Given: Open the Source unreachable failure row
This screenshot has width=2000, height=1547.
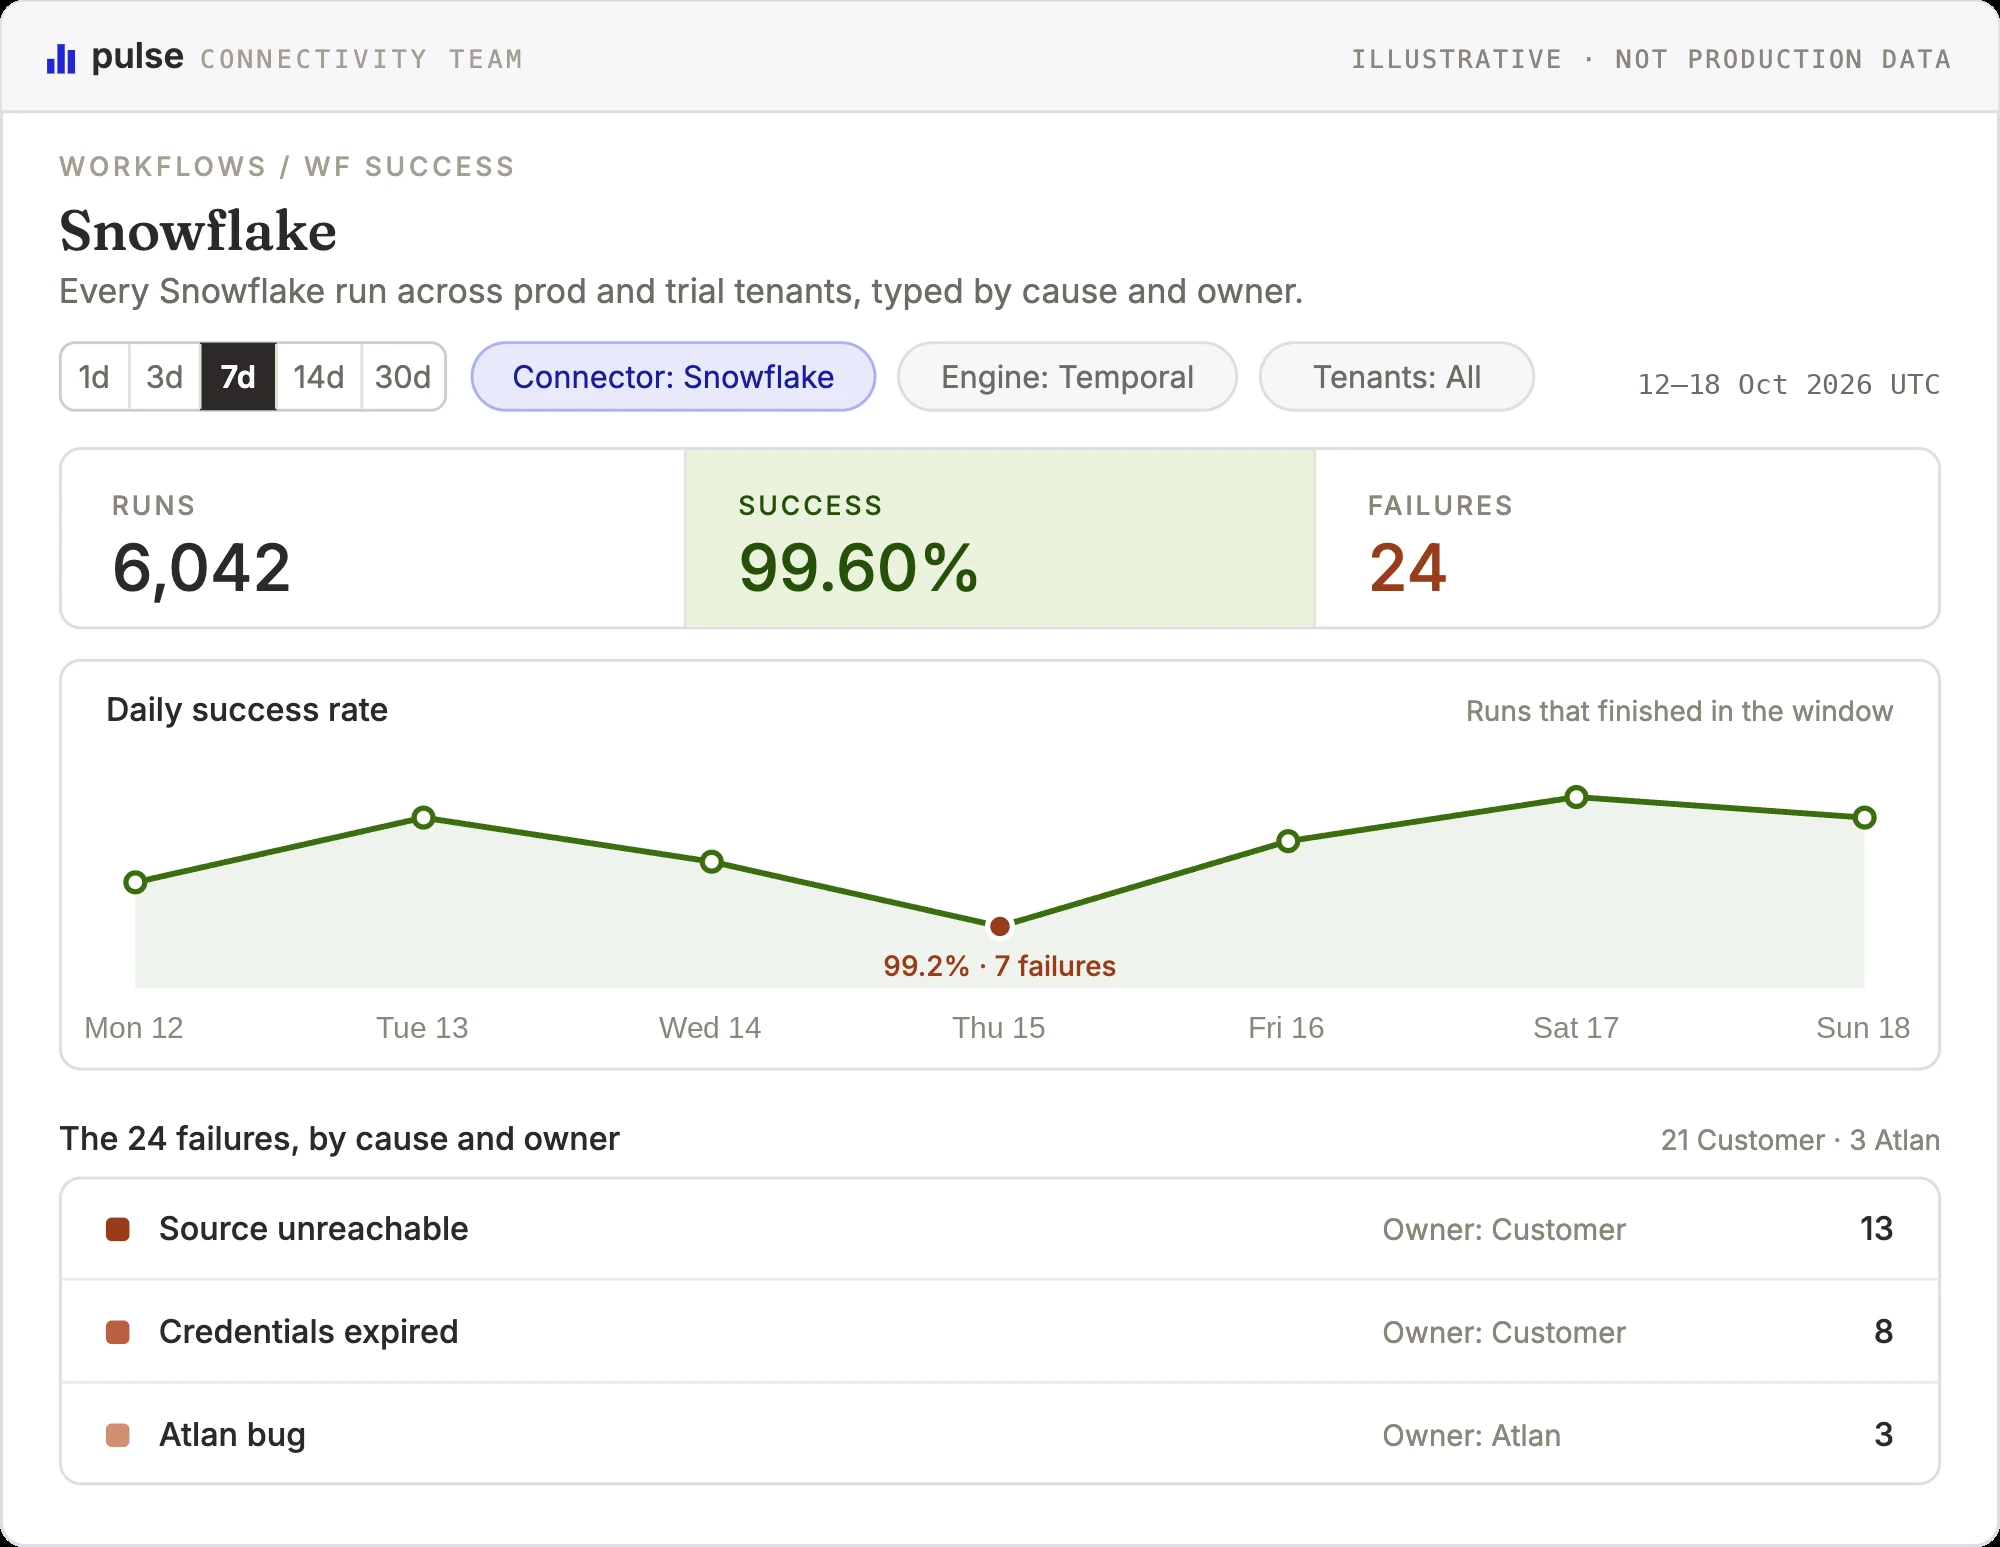Looking at the screenshot, I should pyautogui.click(x=1000, y=1229).
